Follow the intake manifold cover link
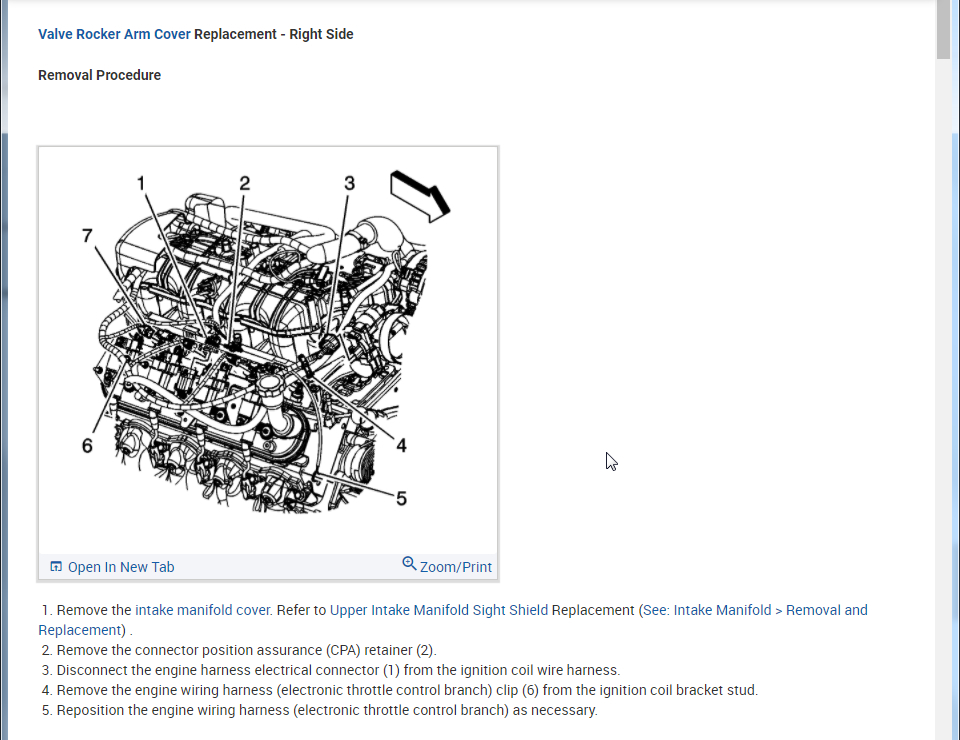 203,610
